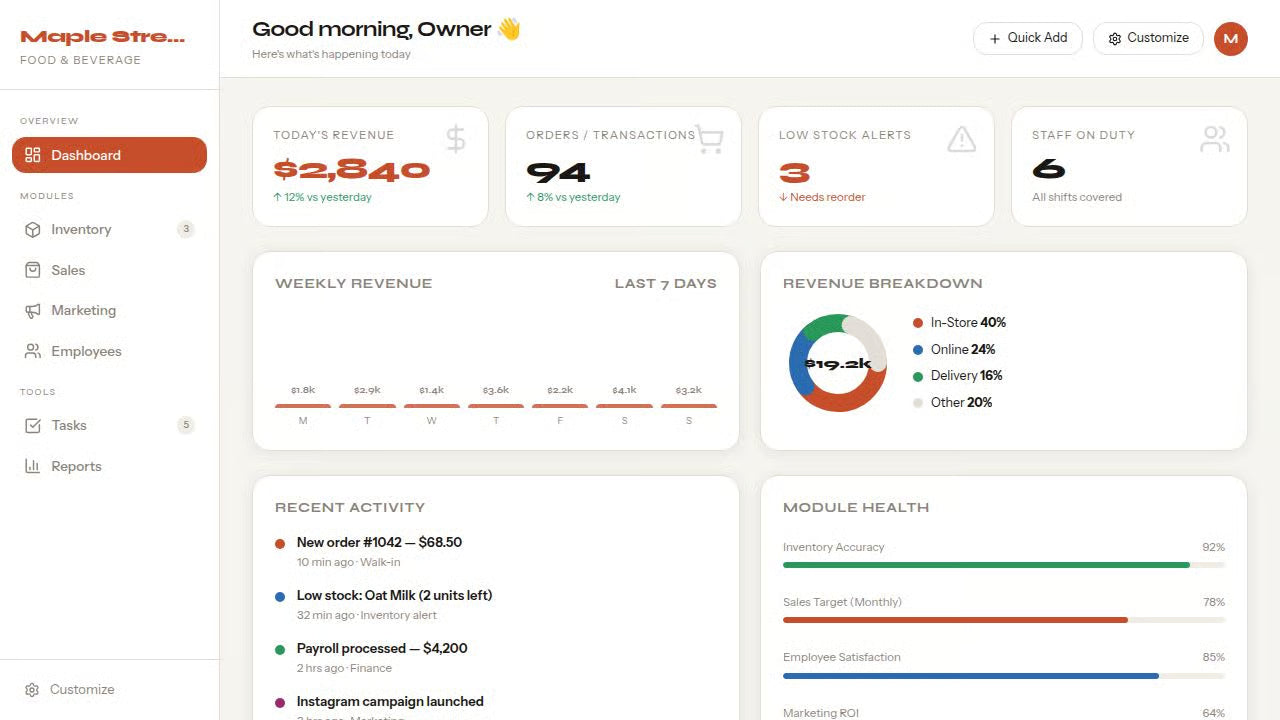Select the Sales receipt icon in sidebar
Screen dimensions: 1280x720
31,270
